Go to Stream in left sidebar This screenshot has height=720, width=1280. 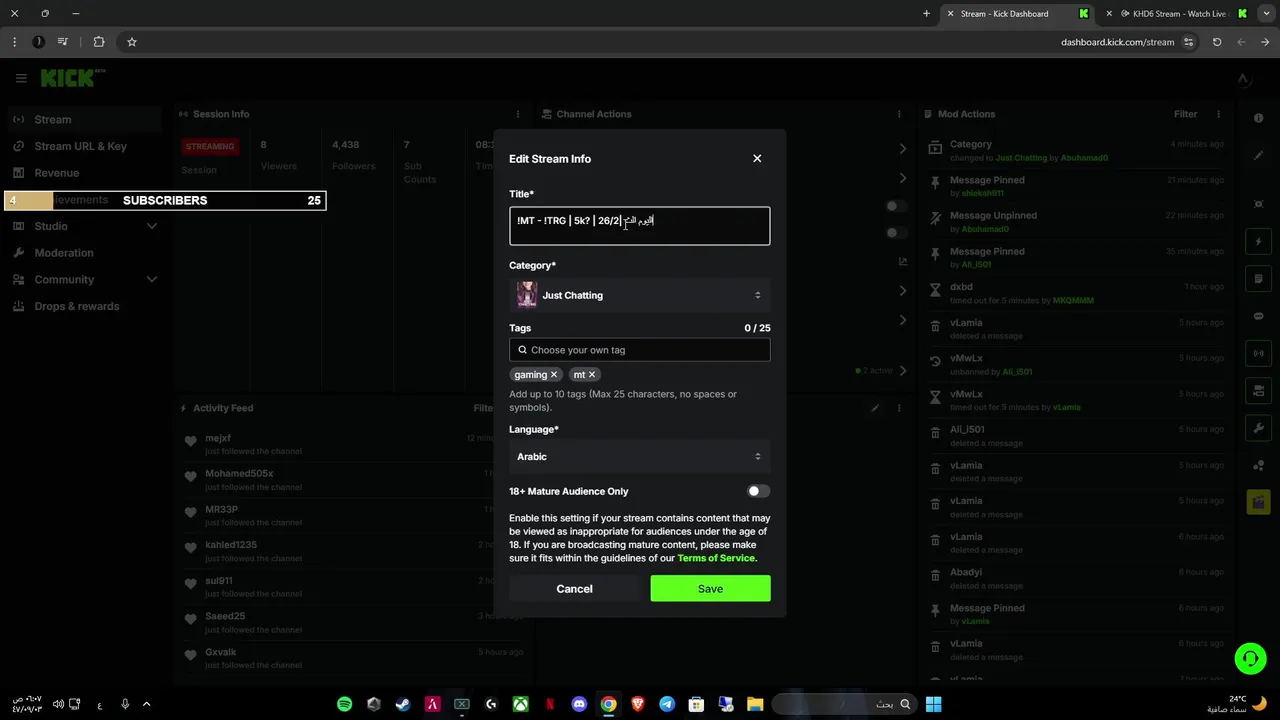[83, 119]
